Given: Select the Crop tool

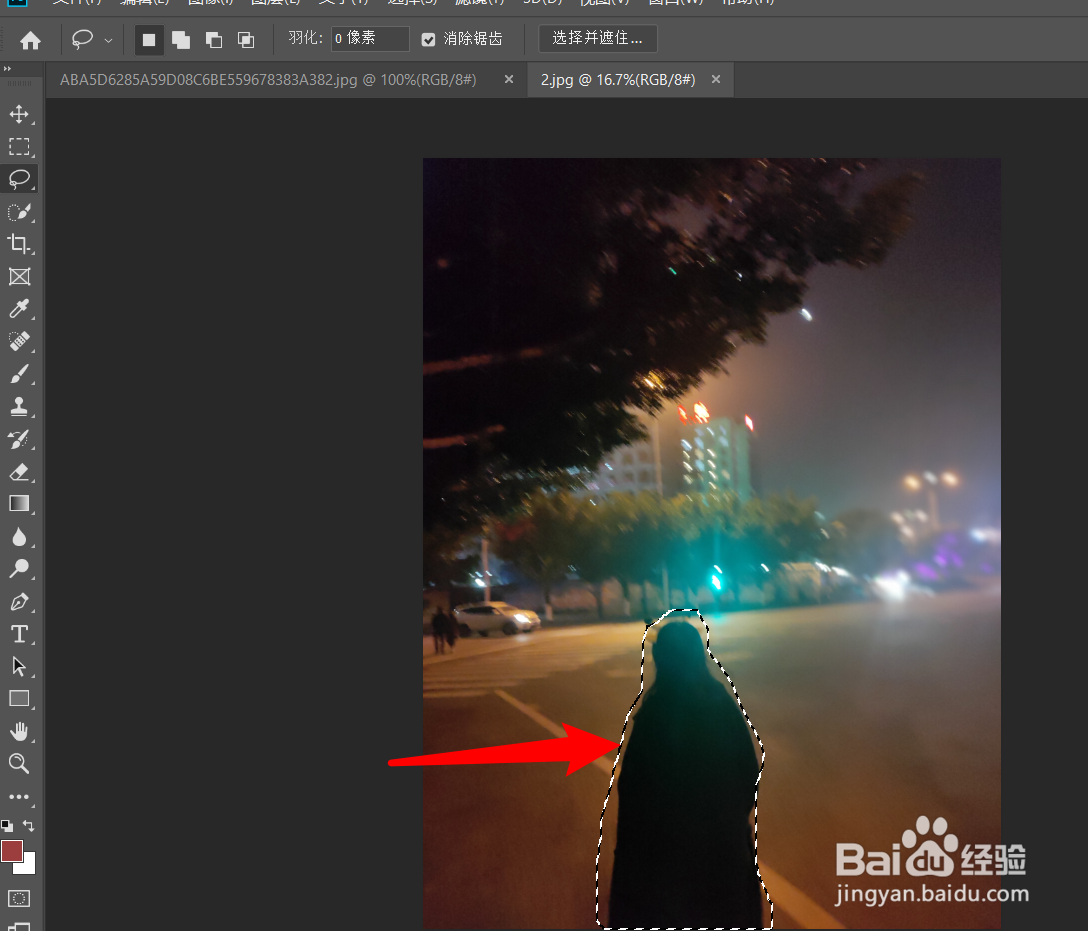Looking at the screenshot, I should click(x=19, y=244).
